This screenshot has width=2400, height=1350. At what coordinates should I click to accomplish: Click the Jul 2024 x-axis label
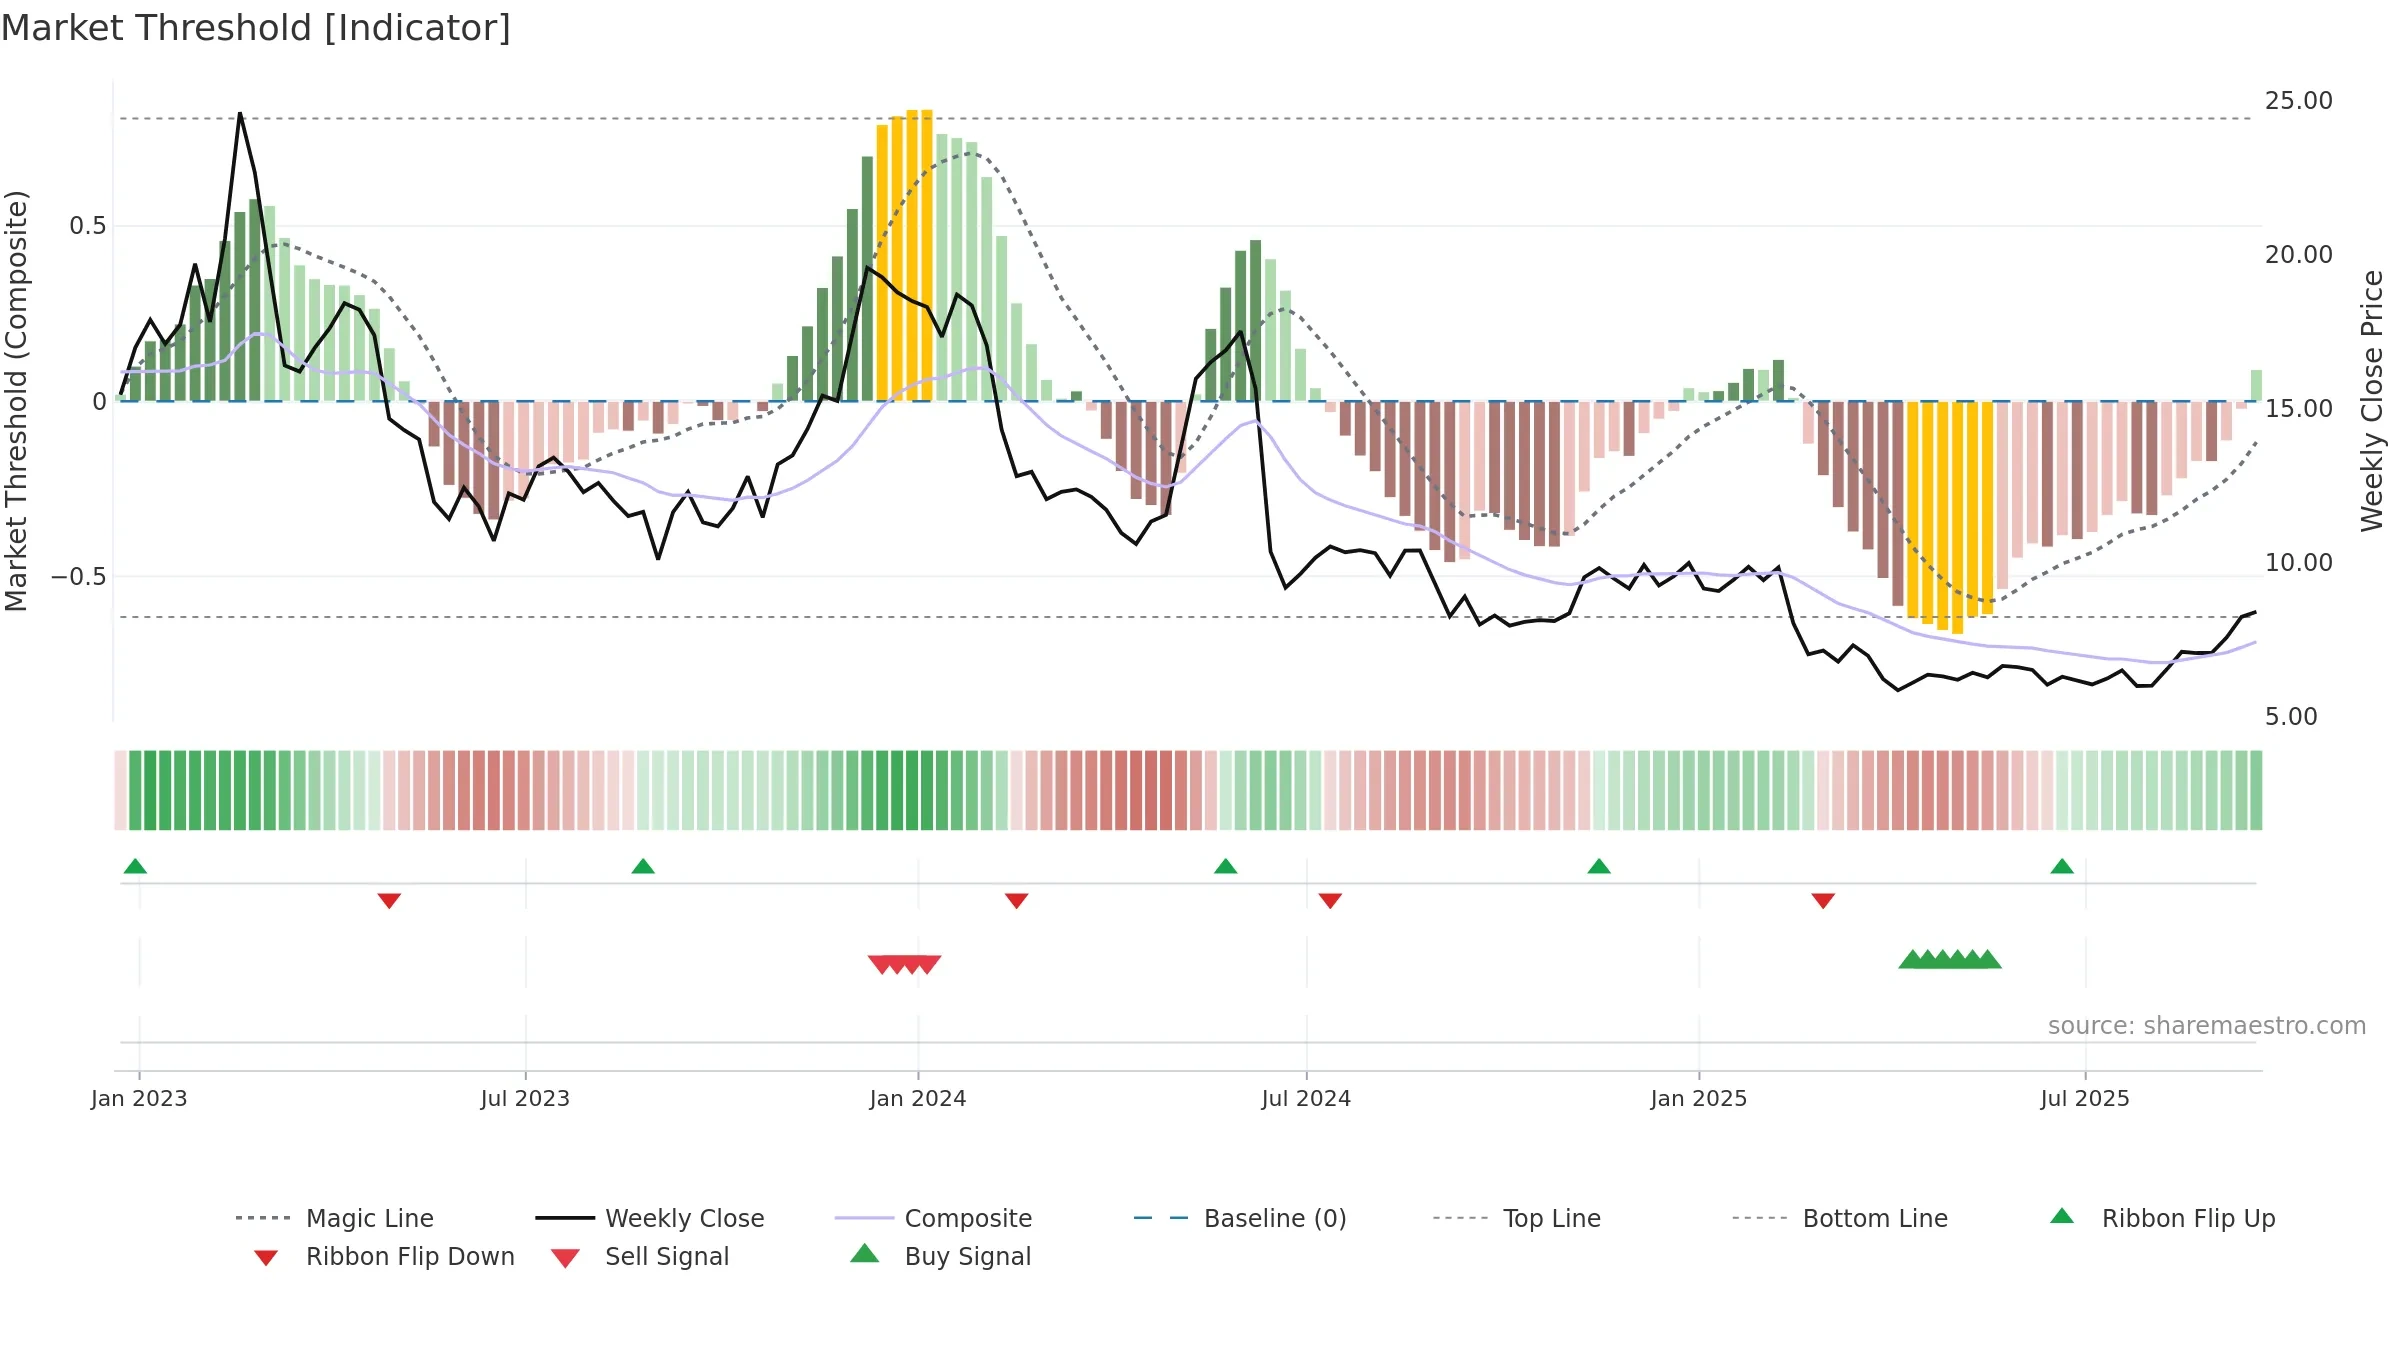coord(1306,1098)
